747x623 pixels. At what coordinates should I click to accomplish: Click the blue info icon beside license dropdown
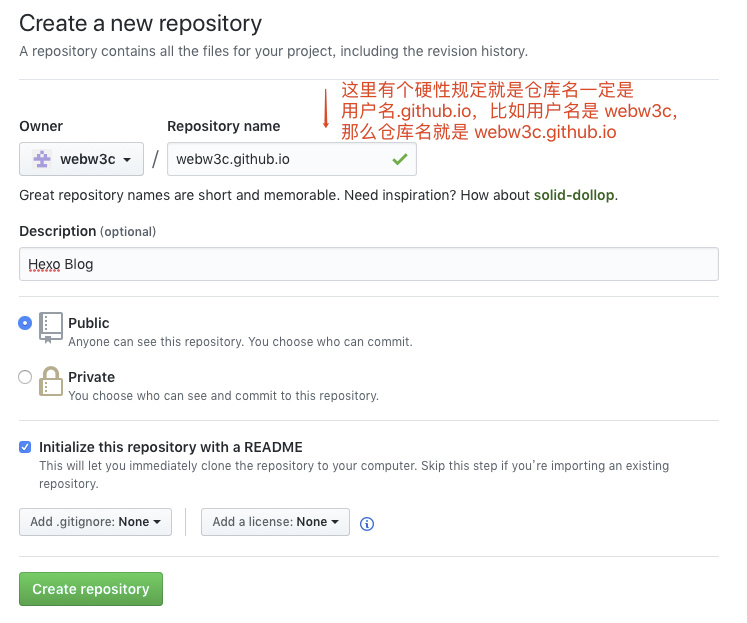[x=367, y=523]
